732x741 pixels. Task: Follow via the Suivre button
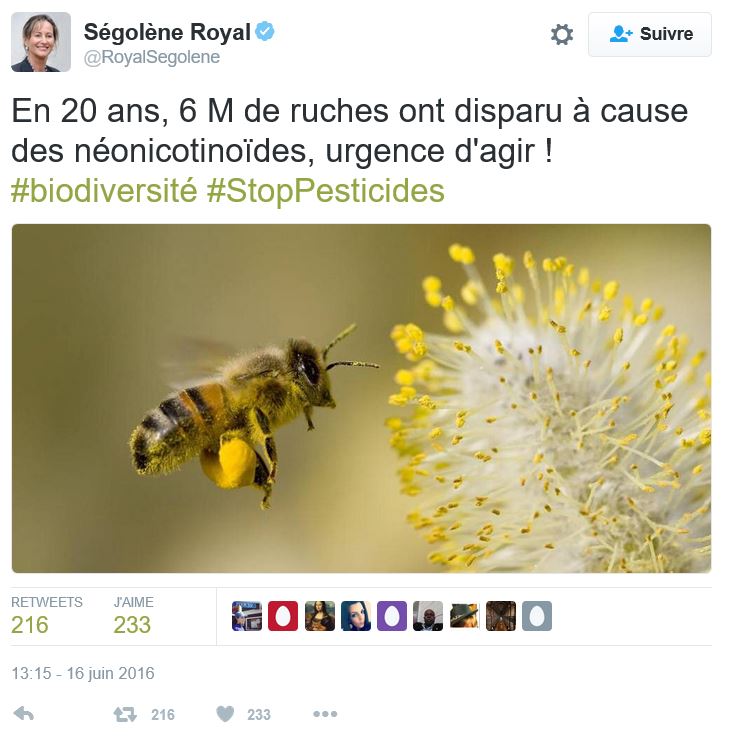click(650, 34)
